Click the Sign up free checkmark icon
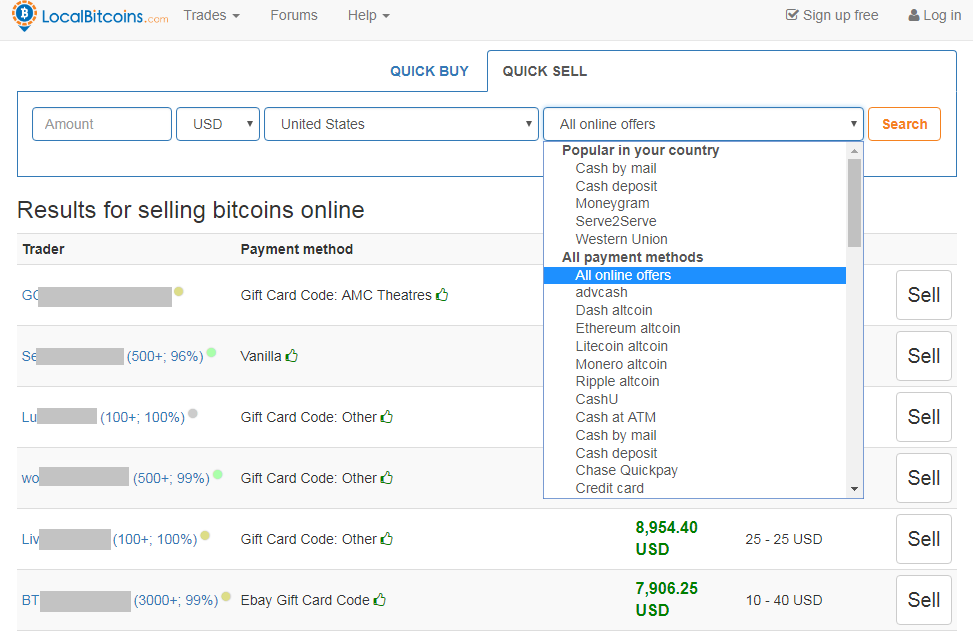The width and height of the screenshot is (973, 631). point(793,15)
